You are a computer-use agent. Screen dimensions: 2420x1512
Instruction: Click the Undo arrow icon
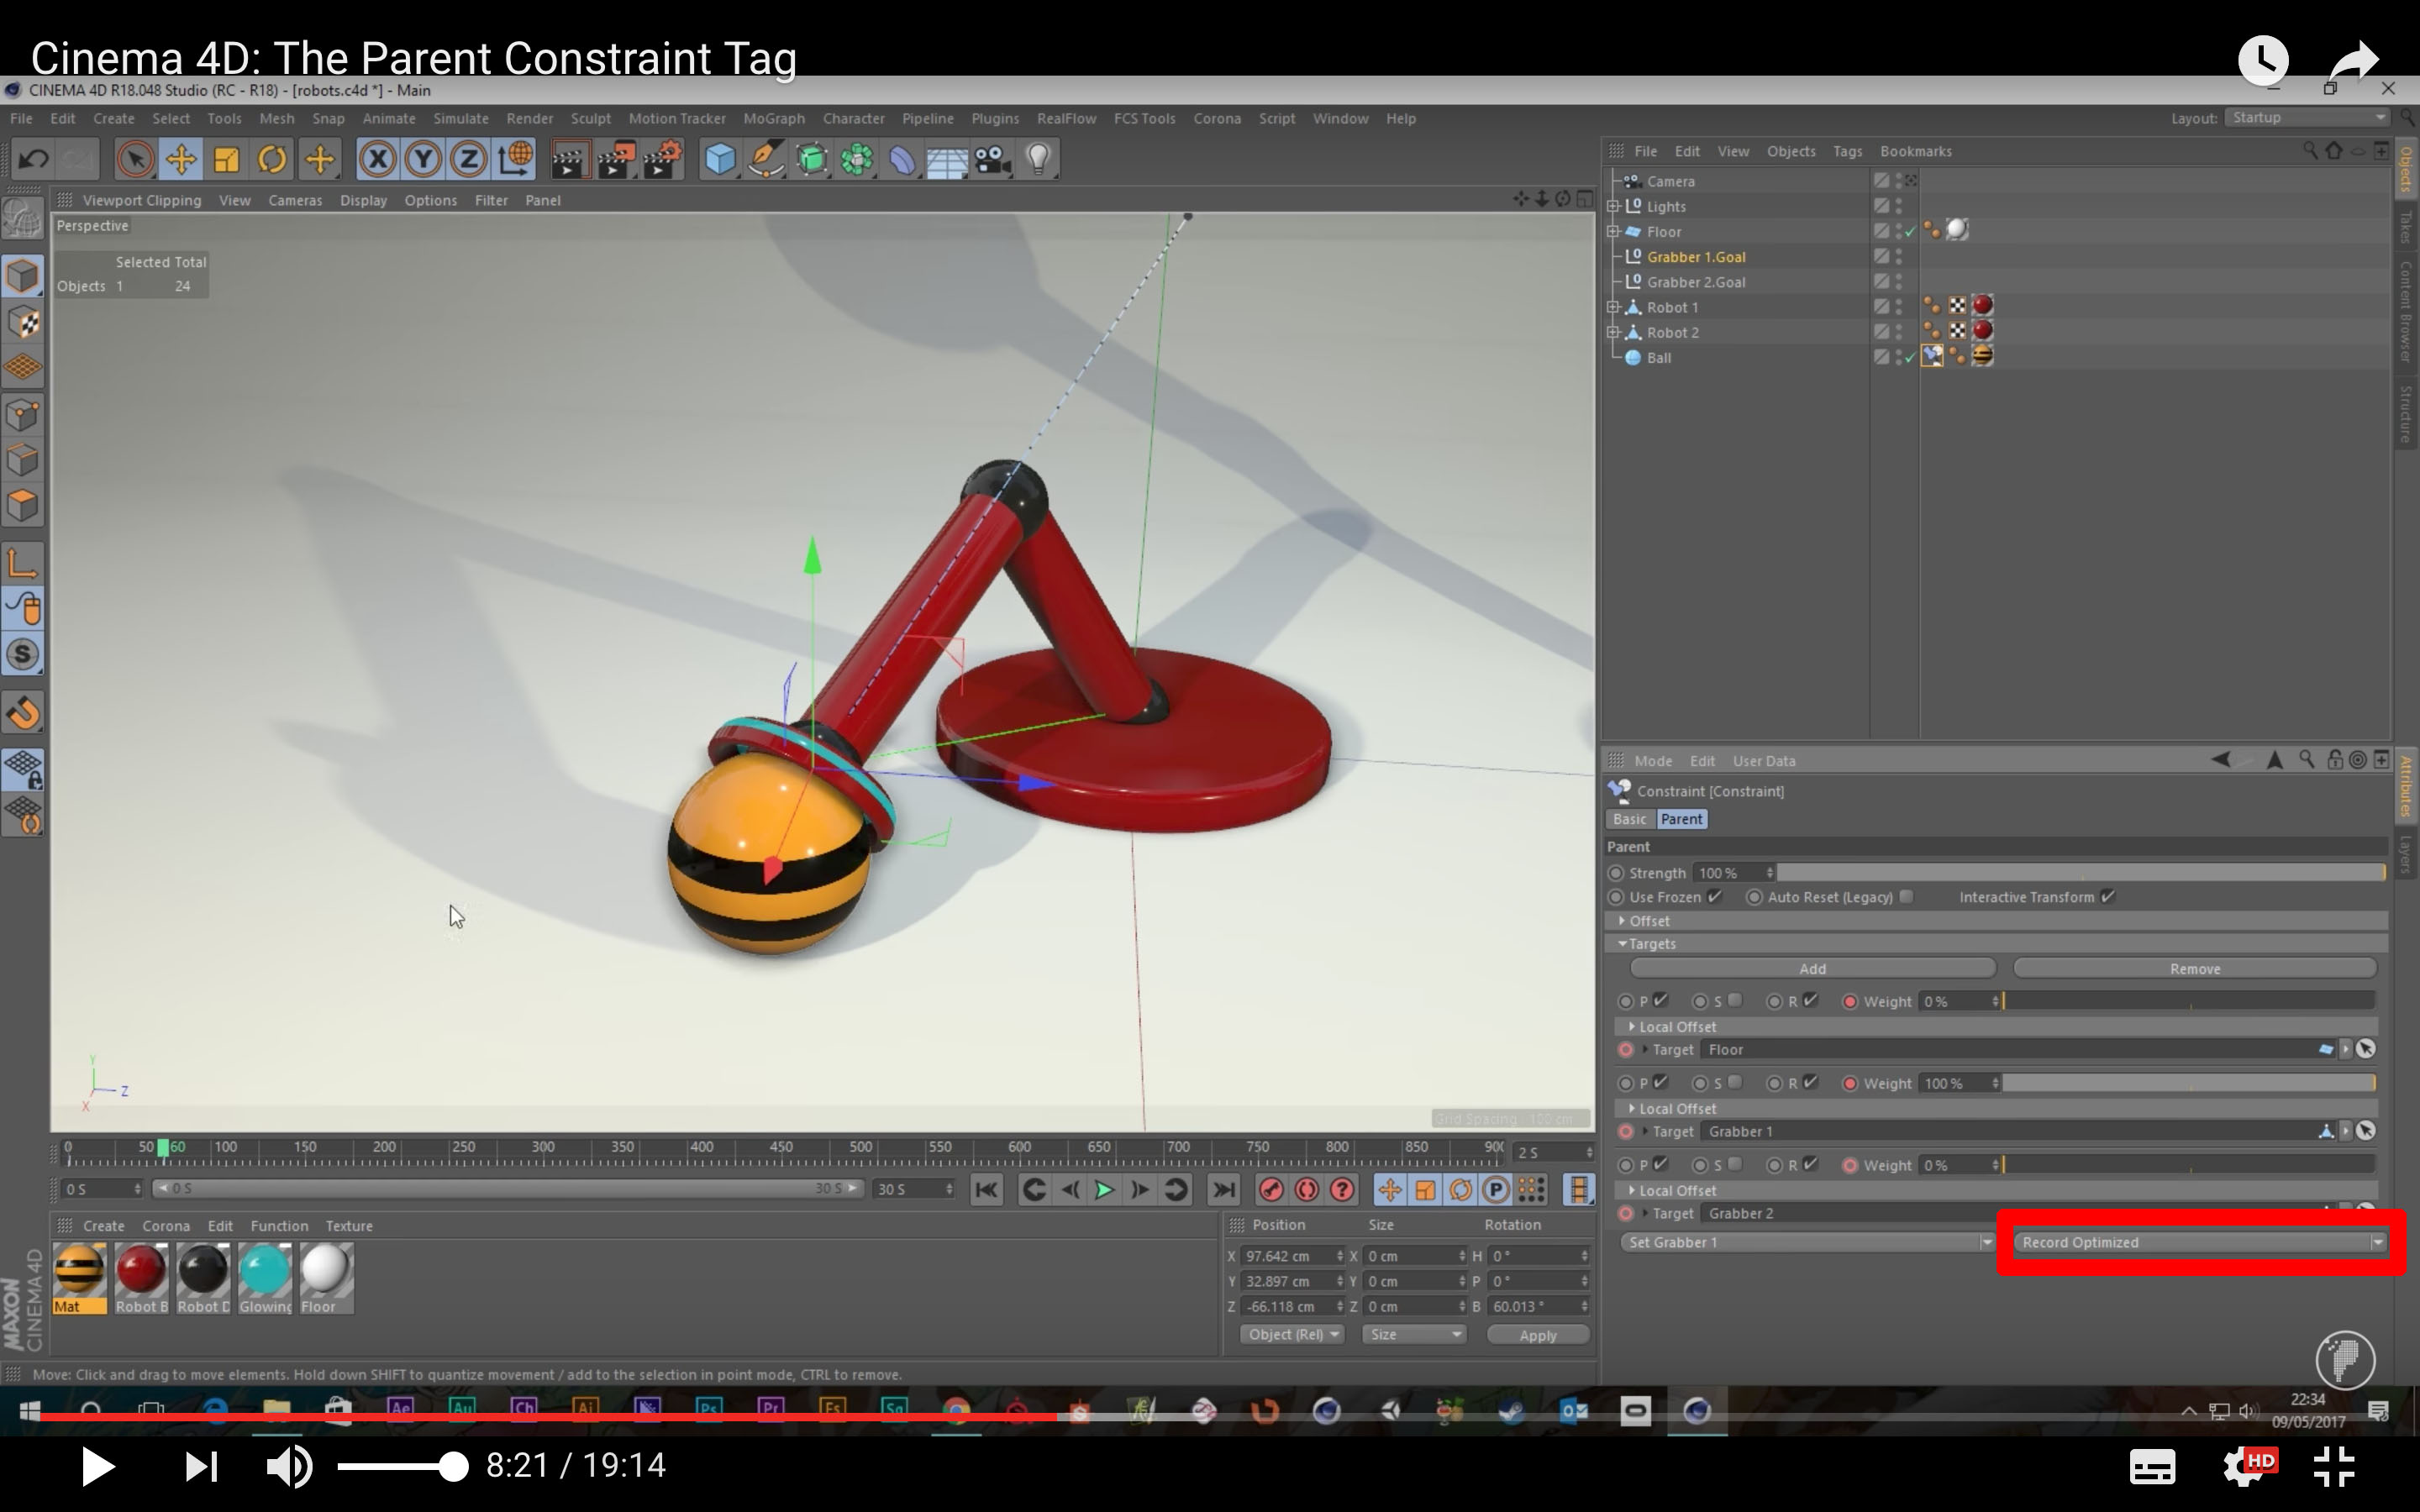(x=33, y=159)
